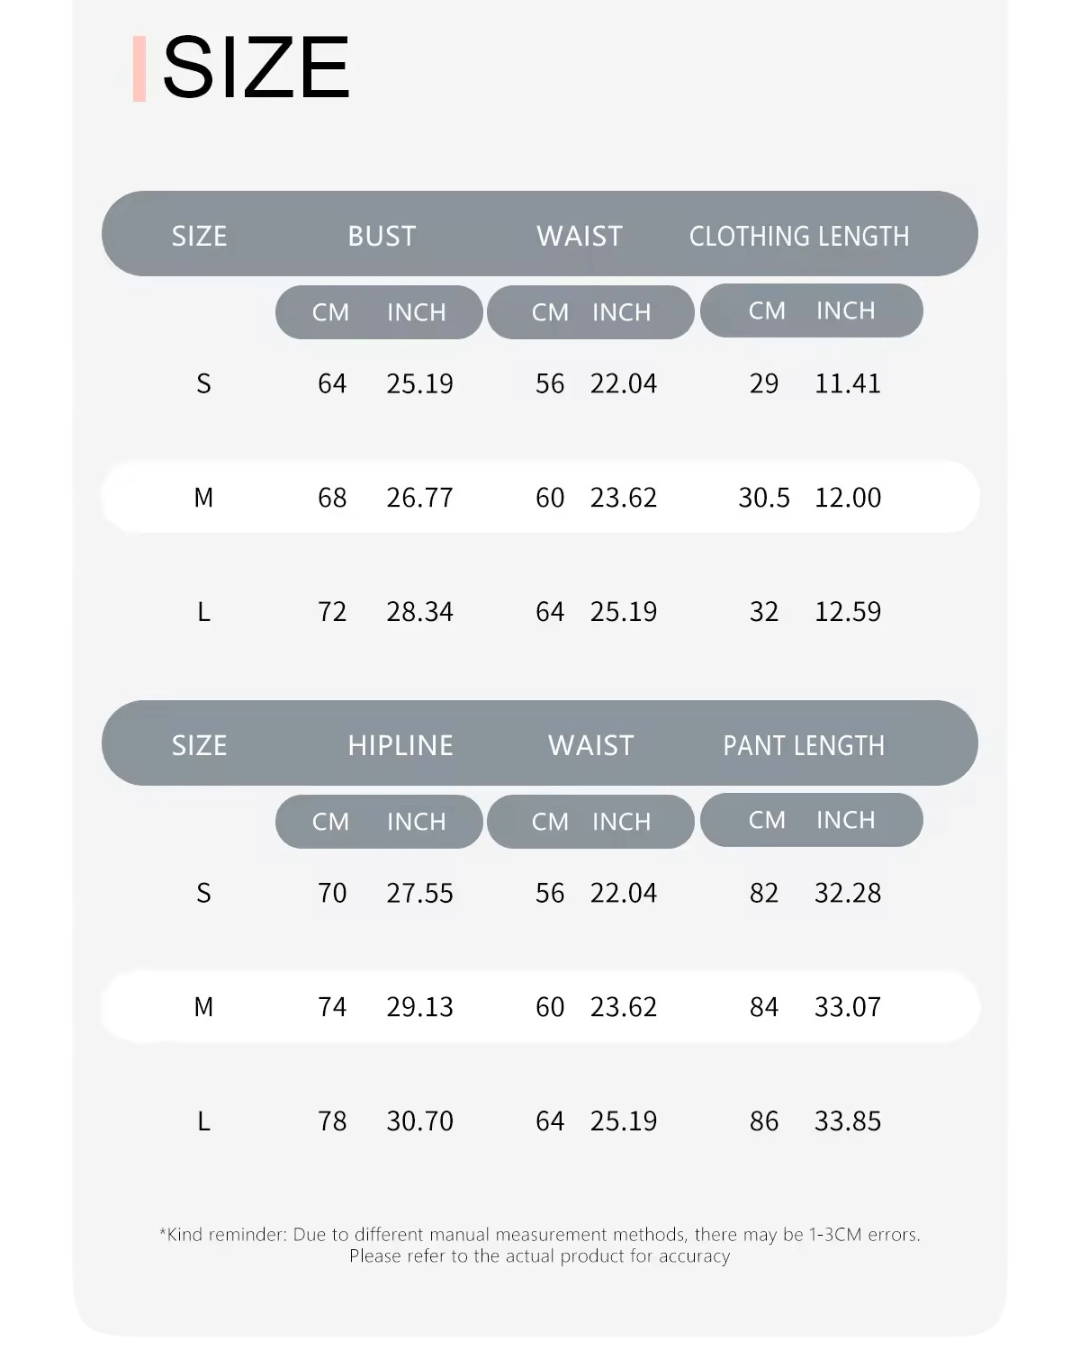Click the CM/INCH pill under HIPLINE
1080x1350 pixels.
379,821
